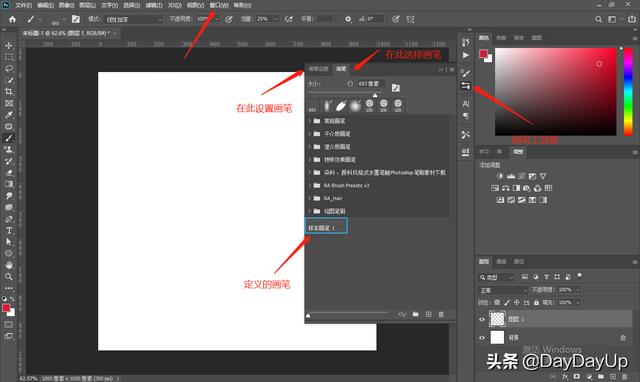
Task: Open the Search icon at top right
Action: click(598, 19)
